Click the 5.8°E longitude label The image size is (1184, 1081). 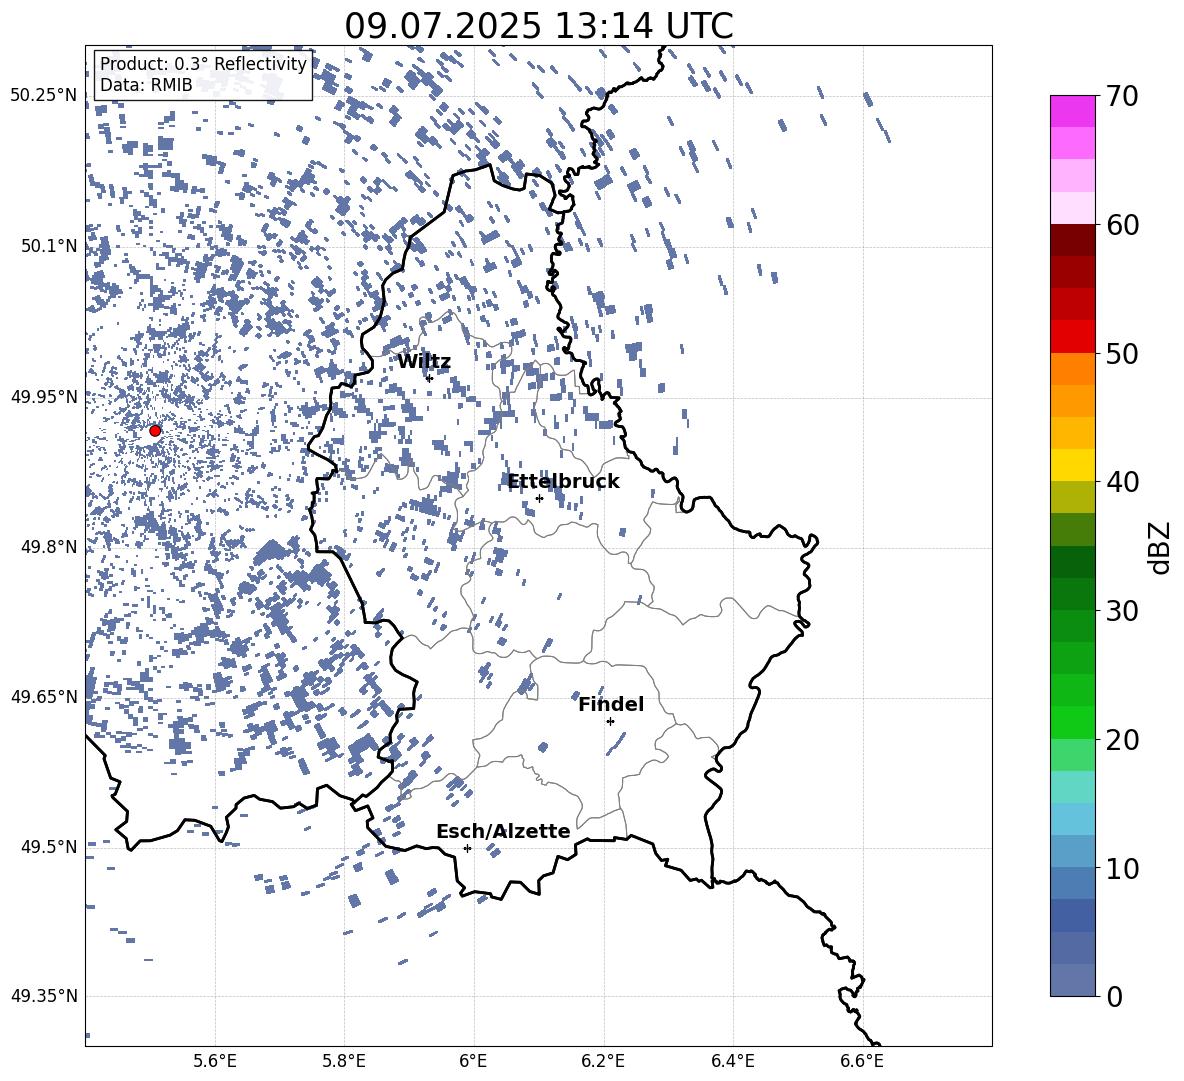[344, 1061]
